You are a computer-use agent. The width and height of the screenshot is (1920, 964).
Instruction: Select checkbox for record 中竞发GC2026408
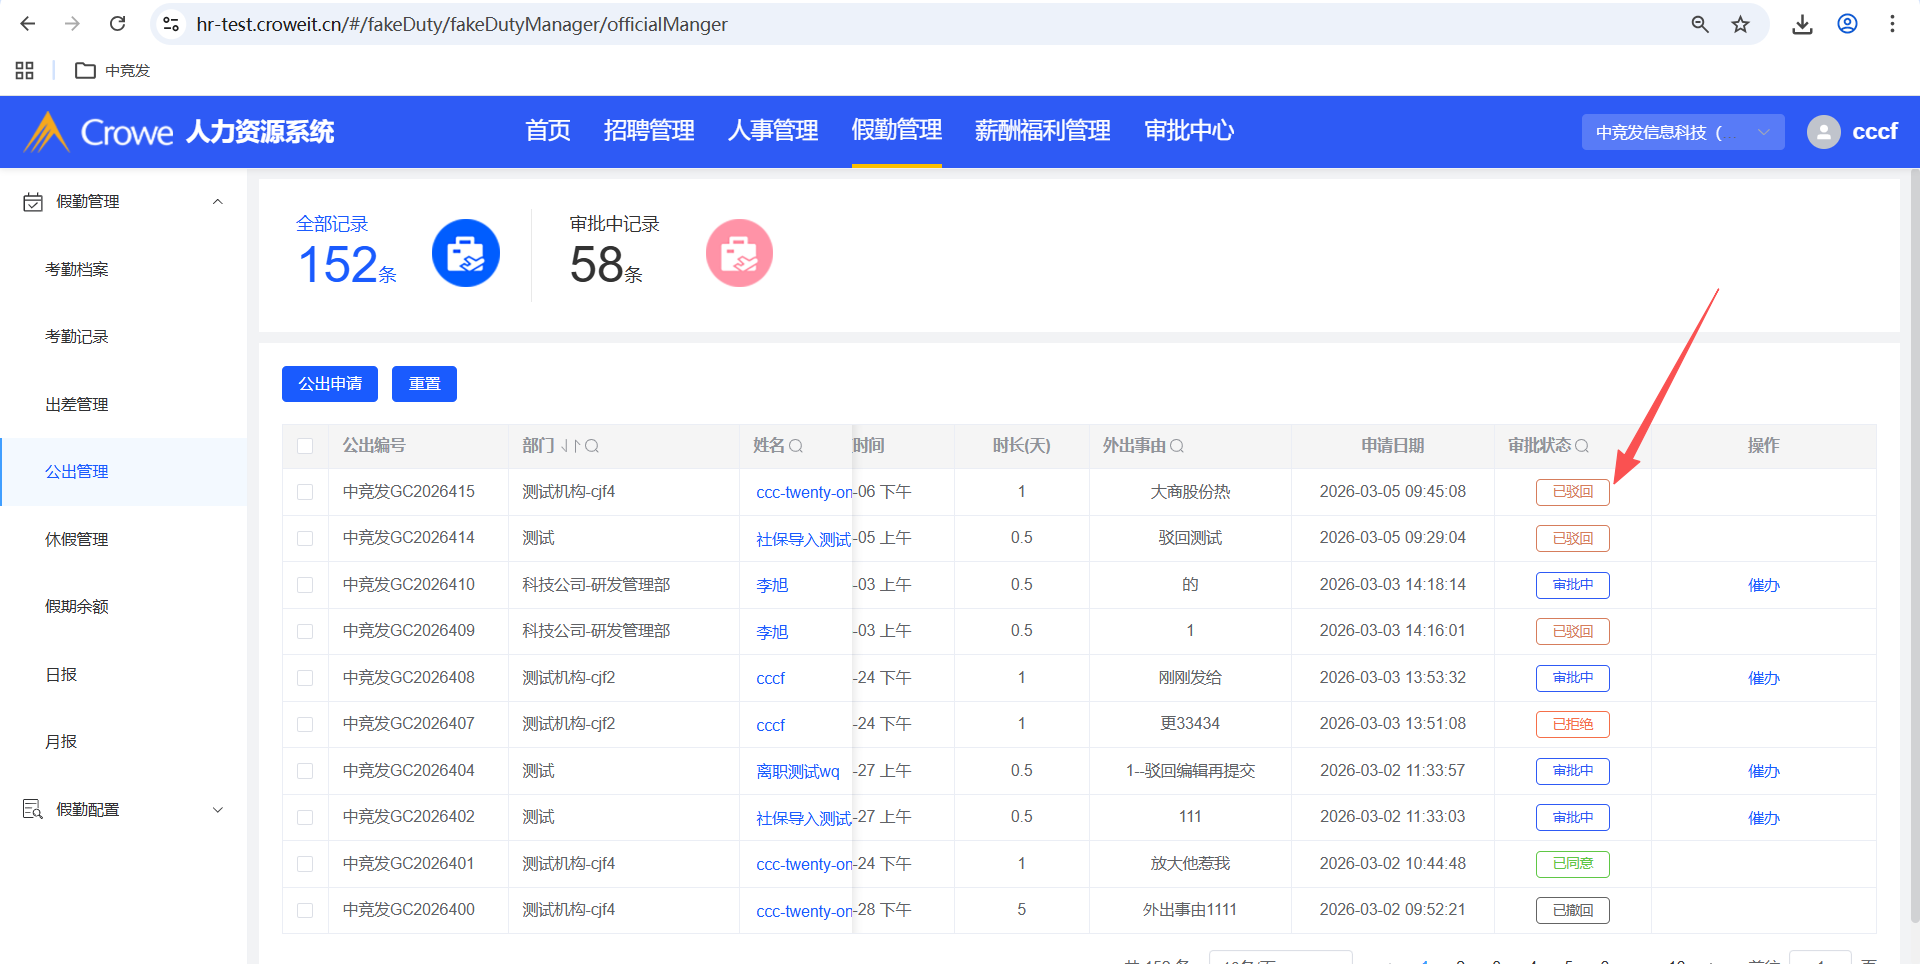[305, 678]
